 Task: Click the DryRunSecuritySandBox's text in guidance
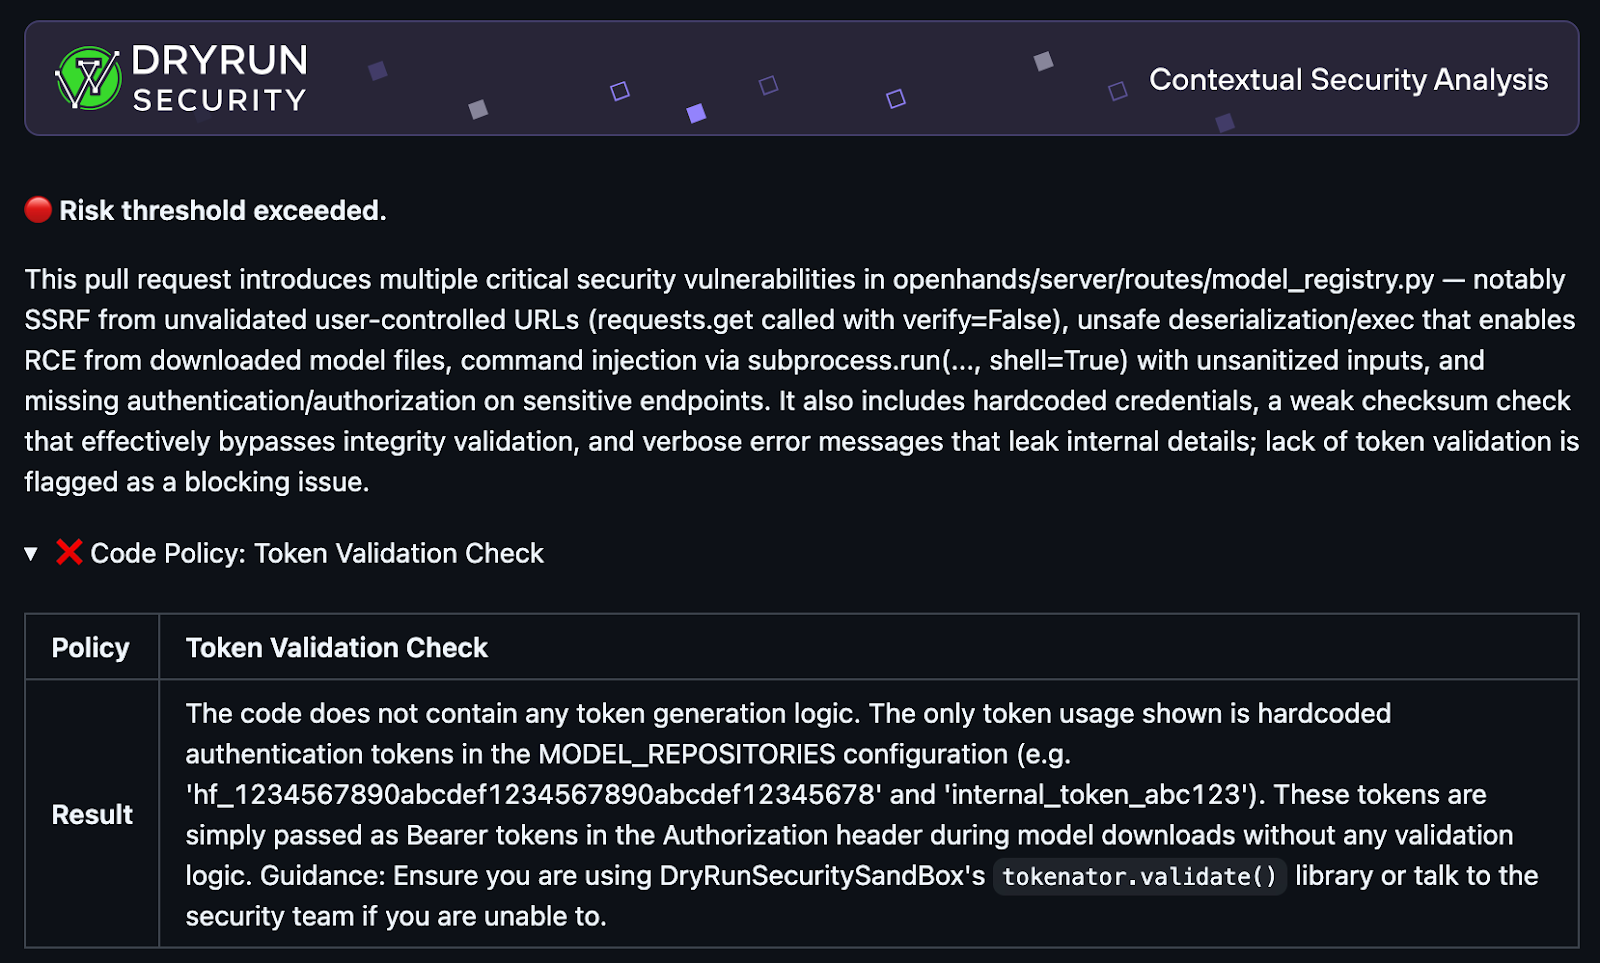(822, 876)
